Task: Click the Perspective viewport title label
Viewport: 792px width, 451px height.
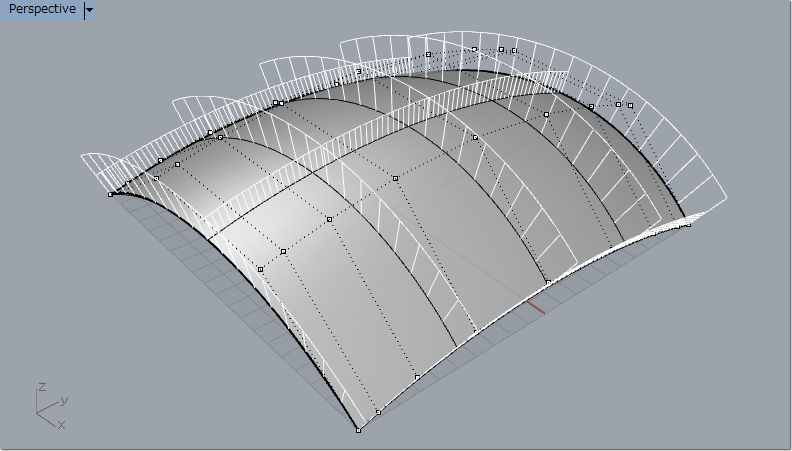Action: 42,9
